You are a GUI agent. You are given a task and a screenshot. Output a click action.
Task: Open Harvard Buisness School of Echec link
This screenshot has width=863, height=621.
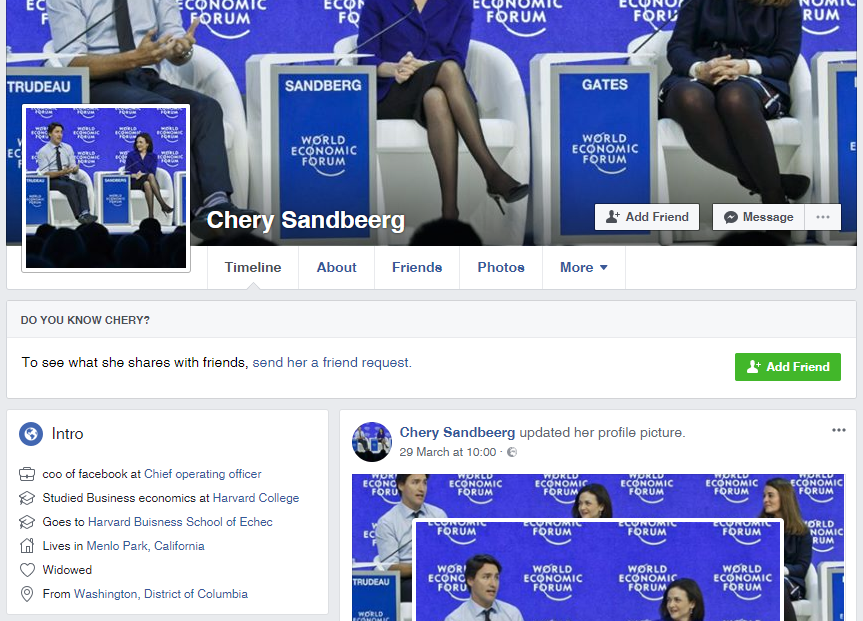[x=180, y=522]
